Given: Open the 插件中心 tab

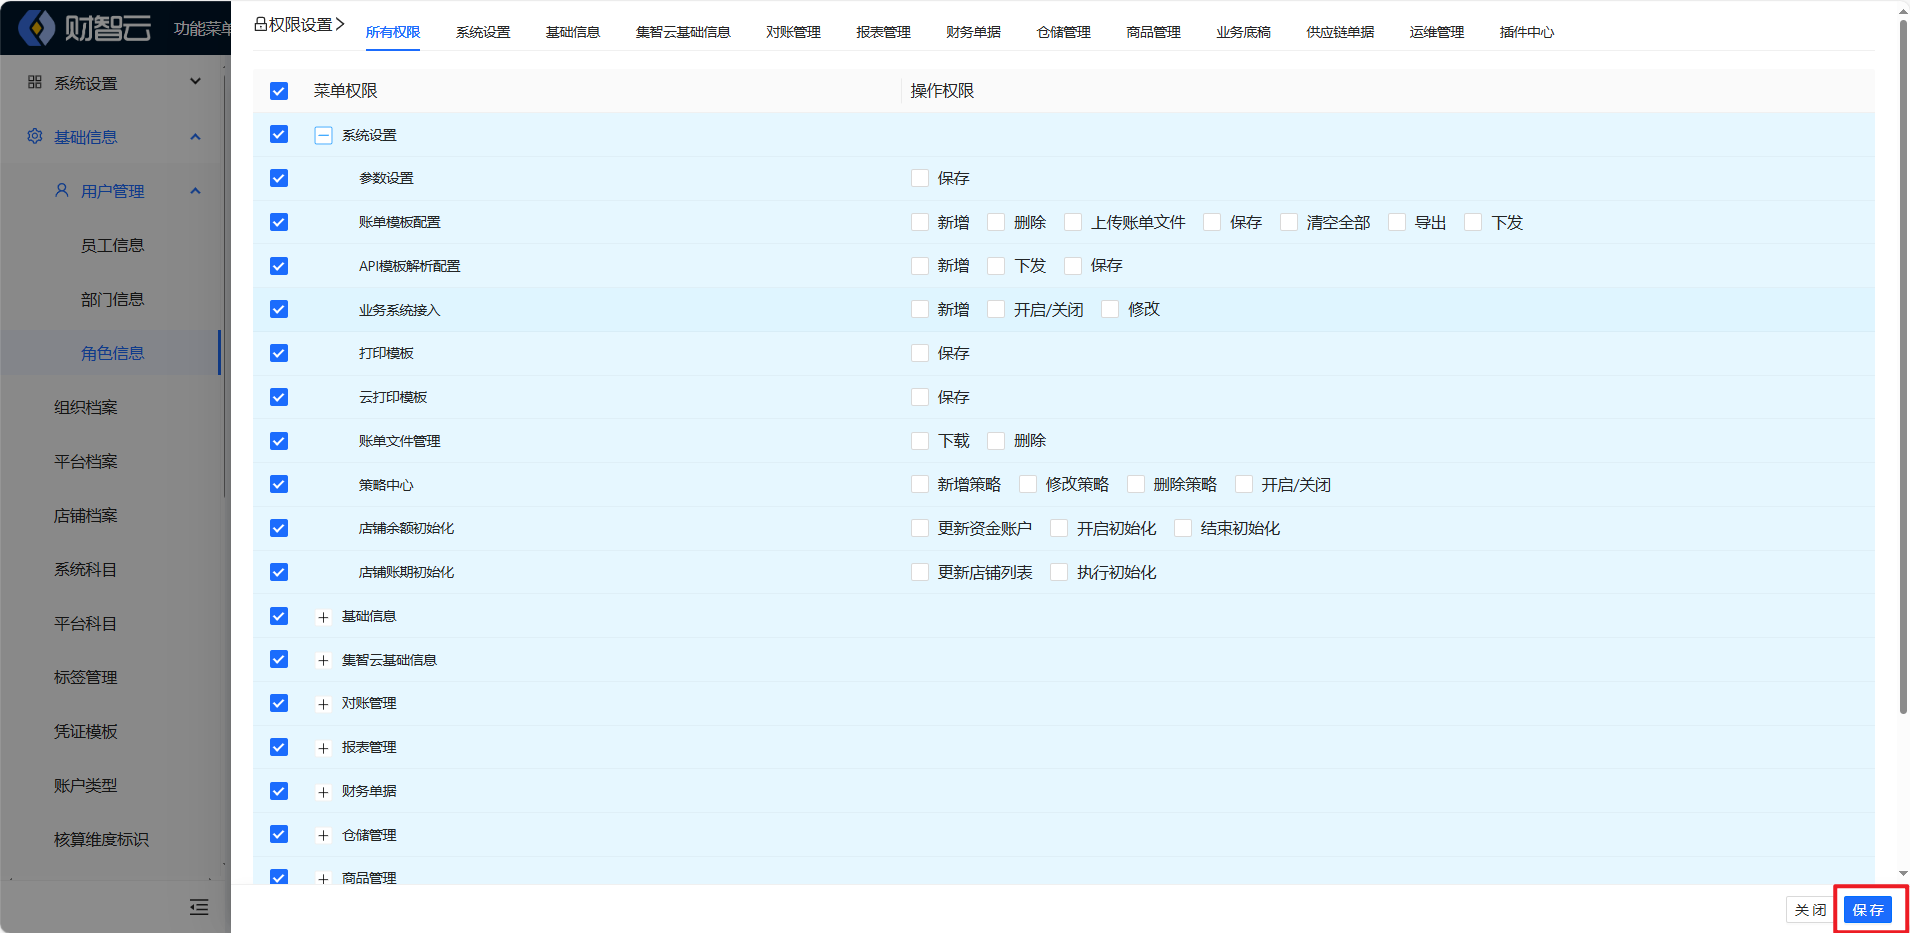Looking at the screenshot, I should (x=1526, y=32).
